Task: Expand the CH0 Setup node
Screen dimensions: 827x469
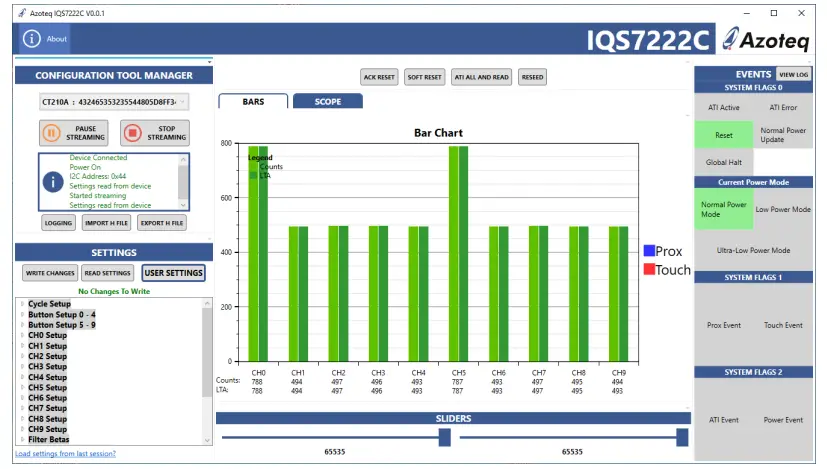Action: [x=22, y=336]
